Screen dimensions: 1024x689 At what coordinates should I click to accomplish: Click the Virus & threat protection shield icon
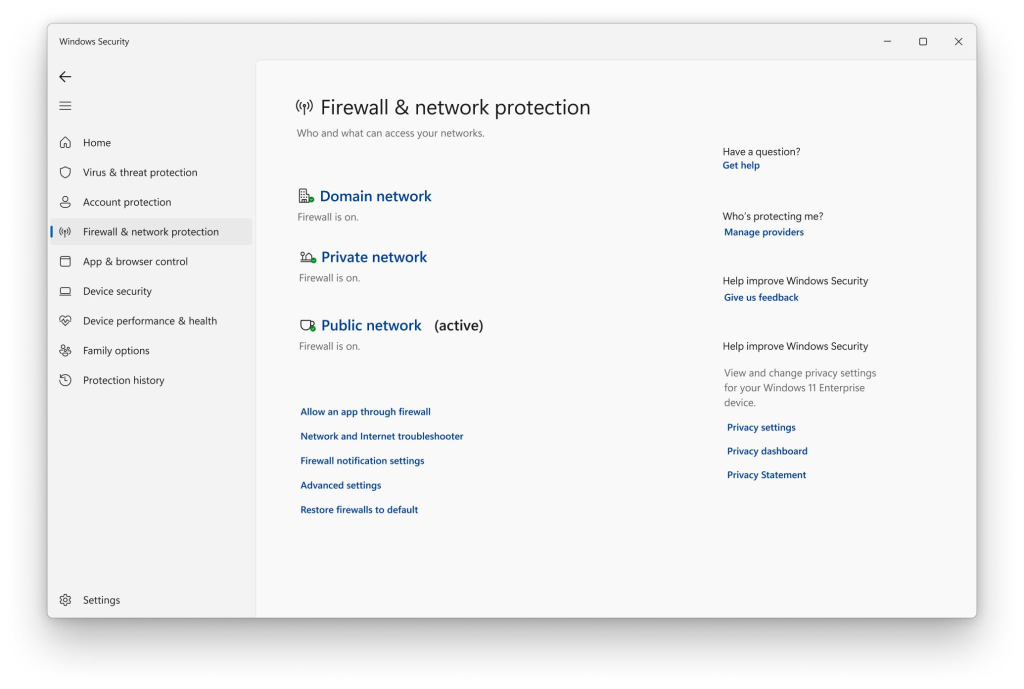click(65, 173)
